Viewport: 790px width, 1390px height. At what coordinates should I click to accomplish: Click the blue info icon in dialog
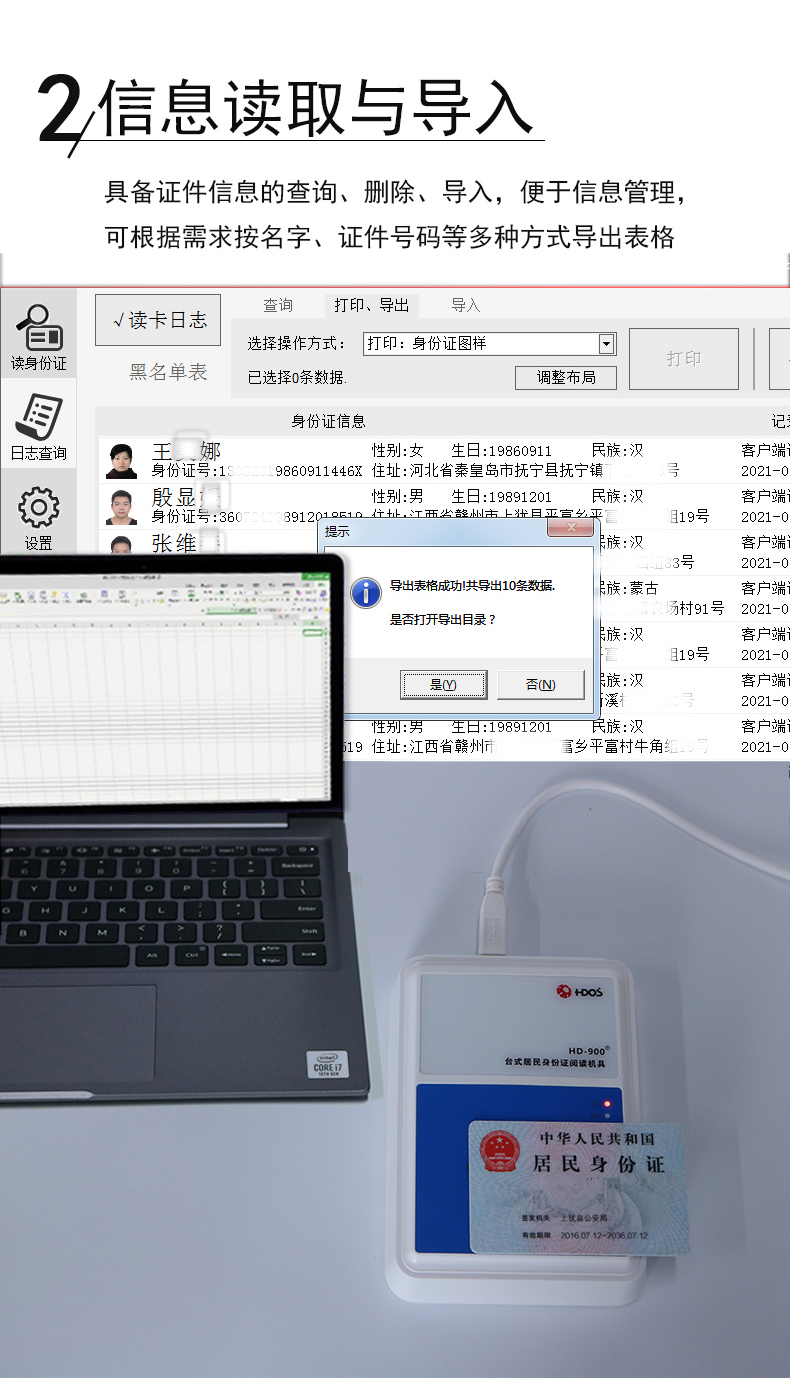(x=365, y=592)
